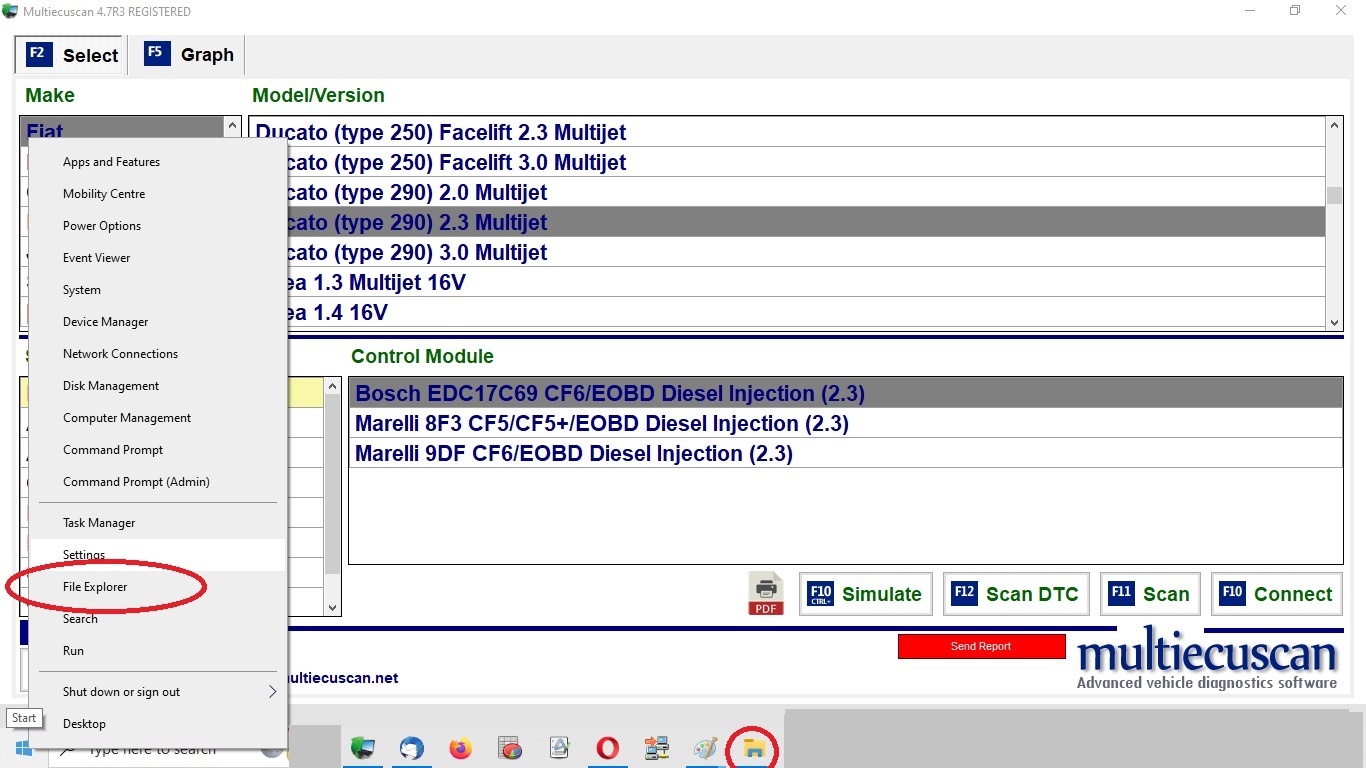Select Ducato (type 290) 2.0 Multijet
1366x768 pixels.
[x=788, y=192]
